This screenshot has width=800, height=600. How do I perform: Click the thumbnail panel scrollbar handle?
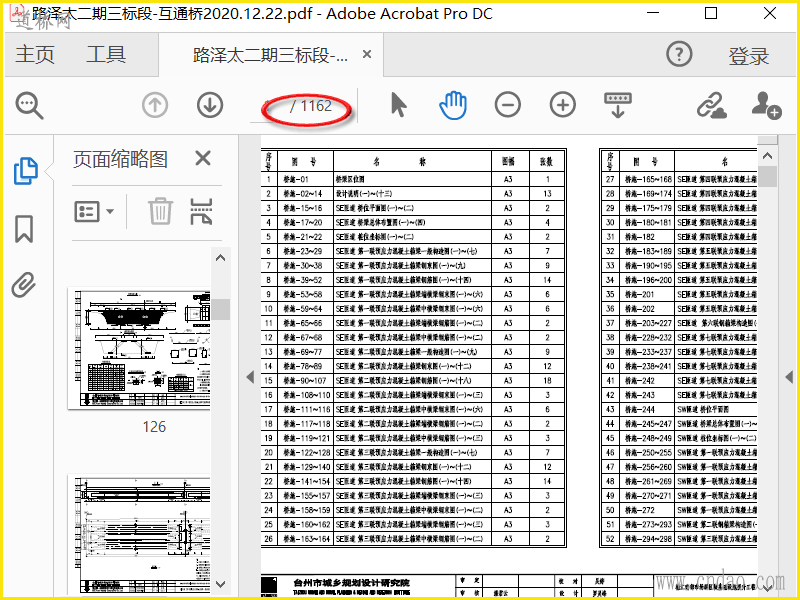tap(221, 309)
